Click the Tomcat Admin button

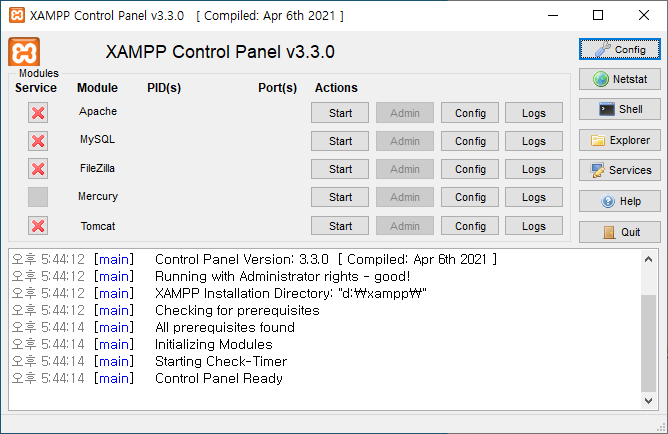[x=405, y=226]
